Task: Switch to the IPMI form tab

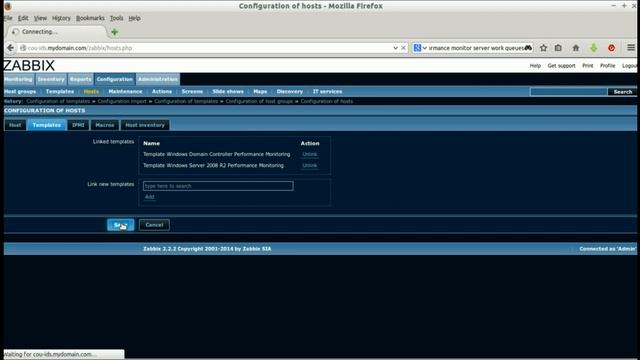Action: pos(78,125)
